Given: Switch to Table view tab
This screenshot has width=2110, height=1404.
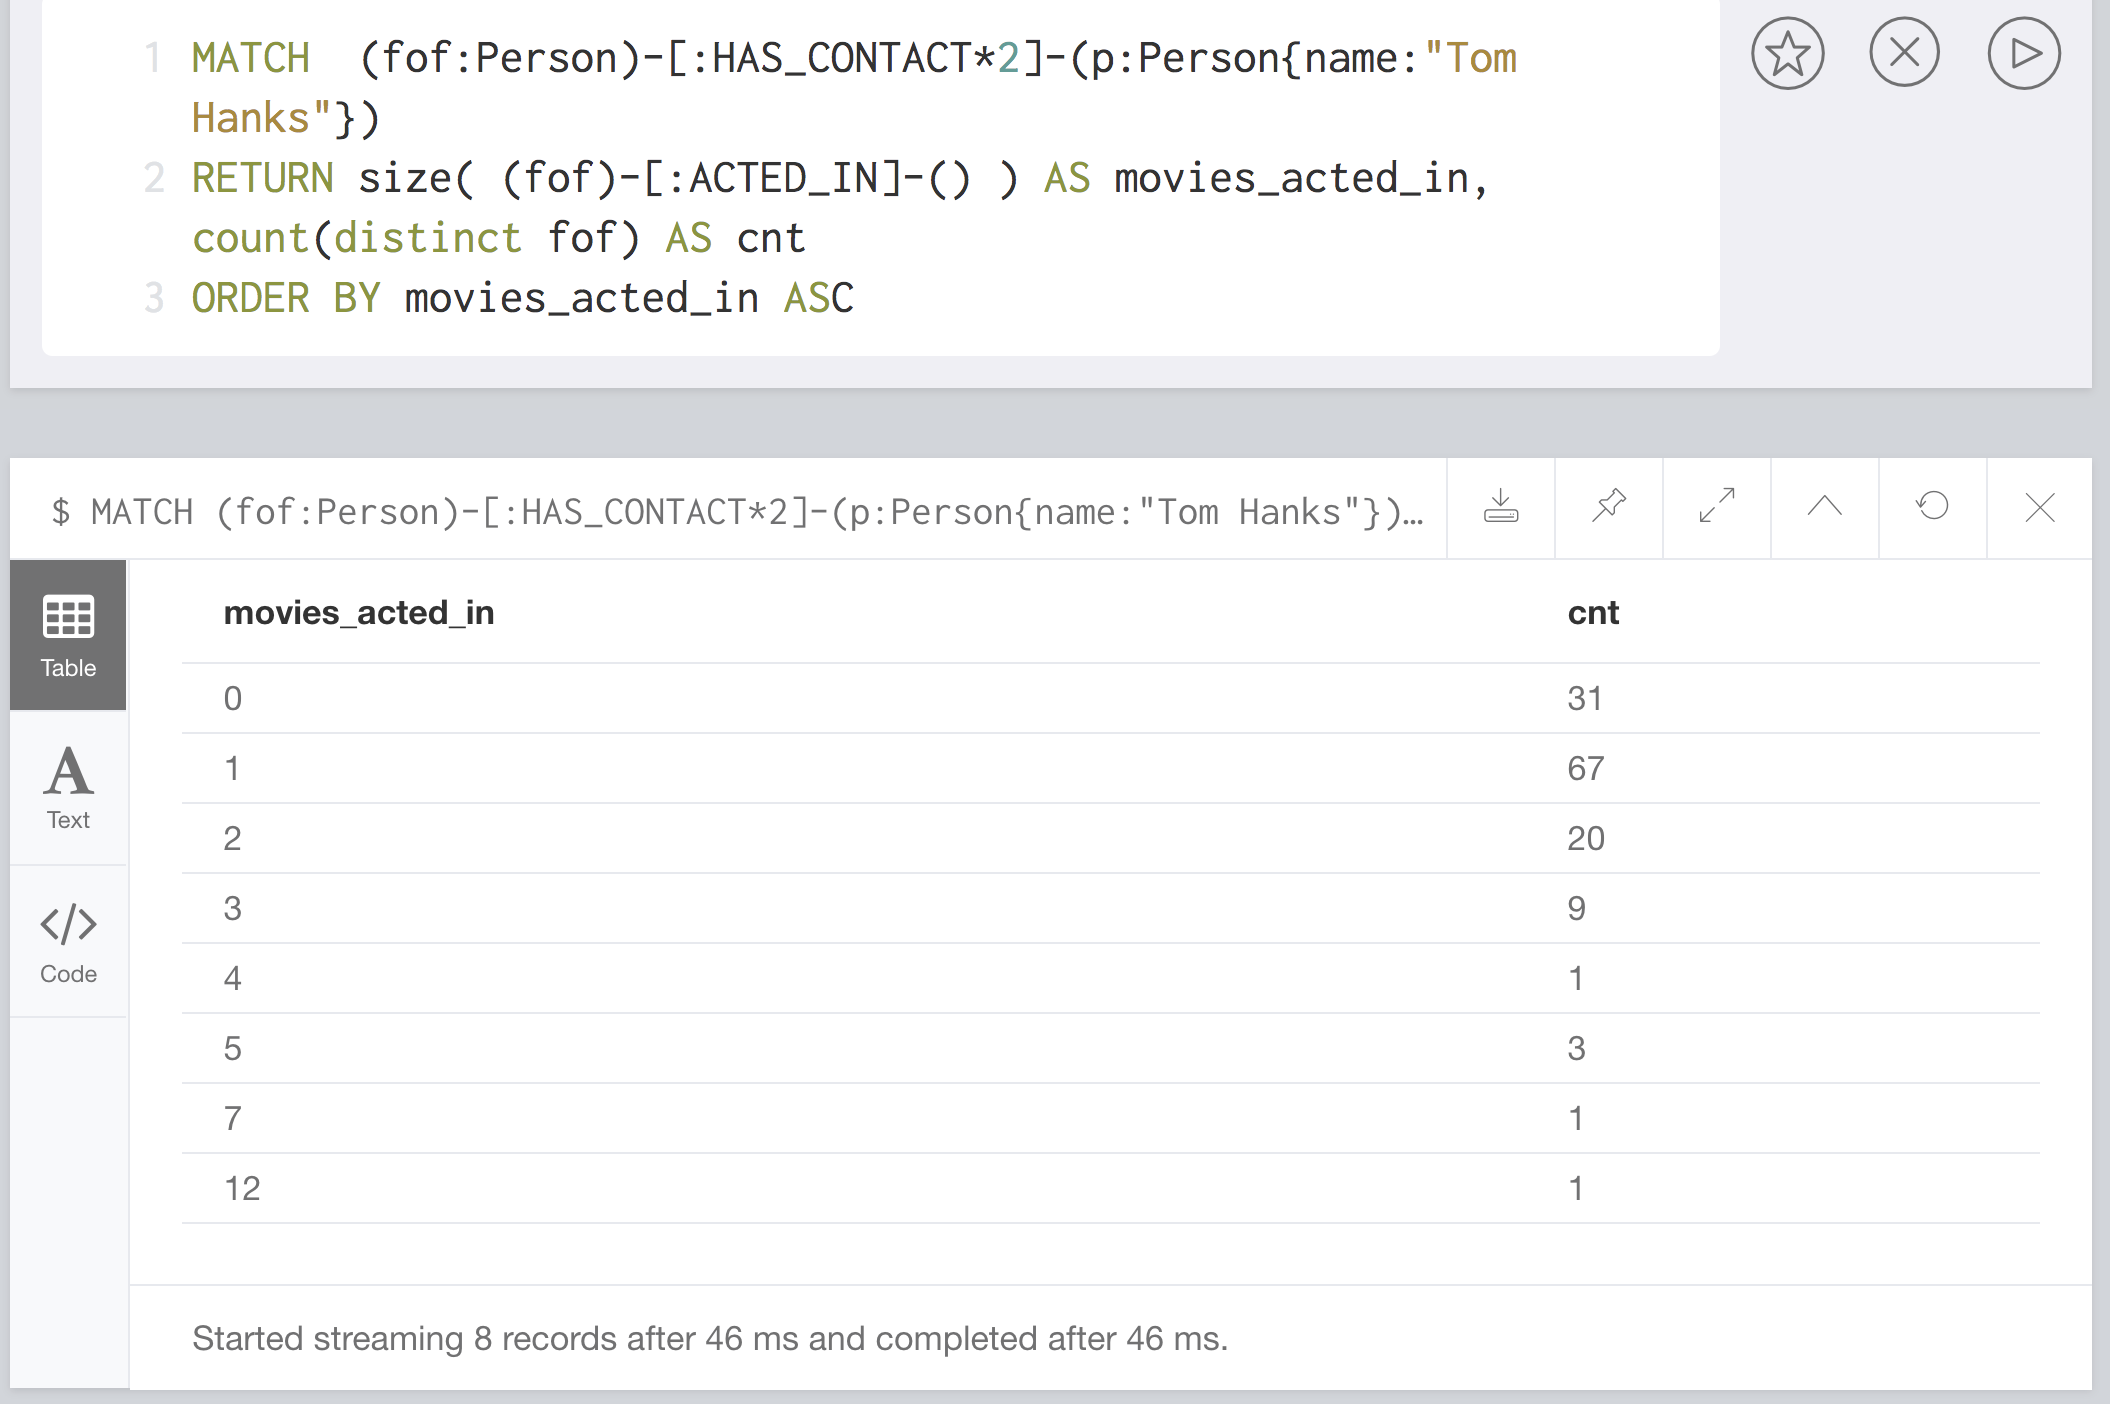Looking at the screenshot, I should (68, 636).
